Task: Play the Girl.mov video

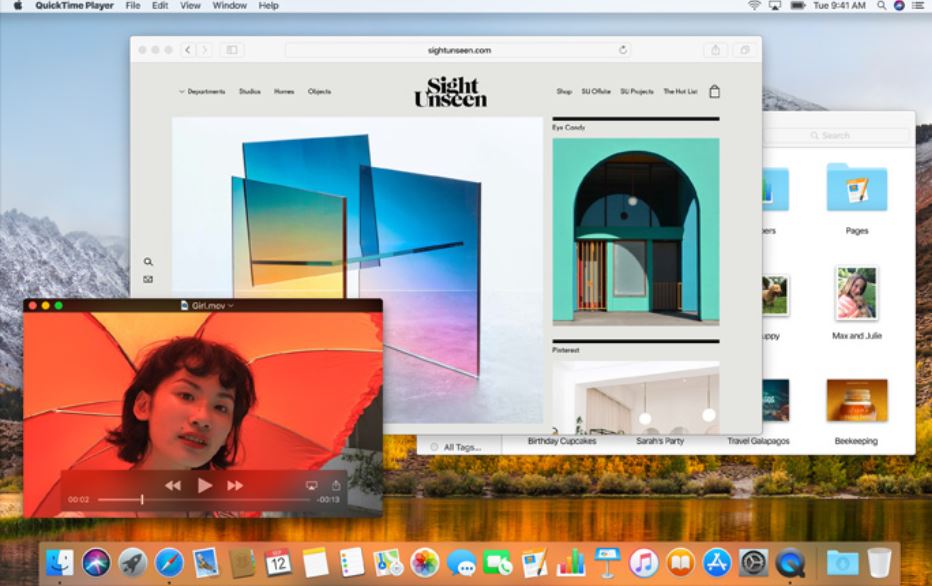Action: pos(204,486)
